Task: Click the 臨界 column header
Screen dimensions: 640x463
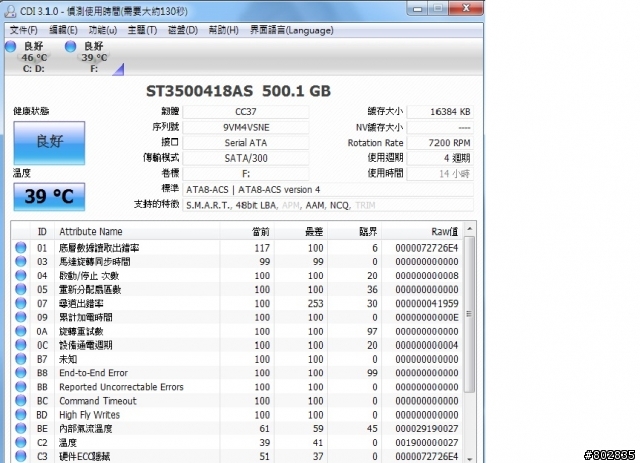Action: click(355, 232)
